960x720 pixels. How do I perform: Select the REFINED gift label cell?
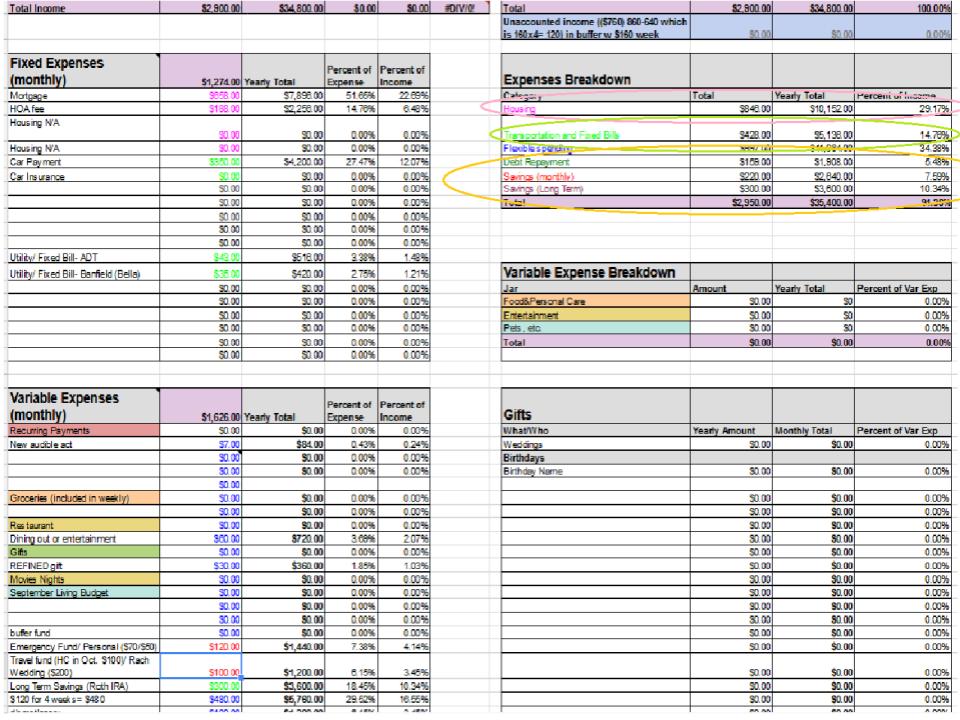coord(83,566)
